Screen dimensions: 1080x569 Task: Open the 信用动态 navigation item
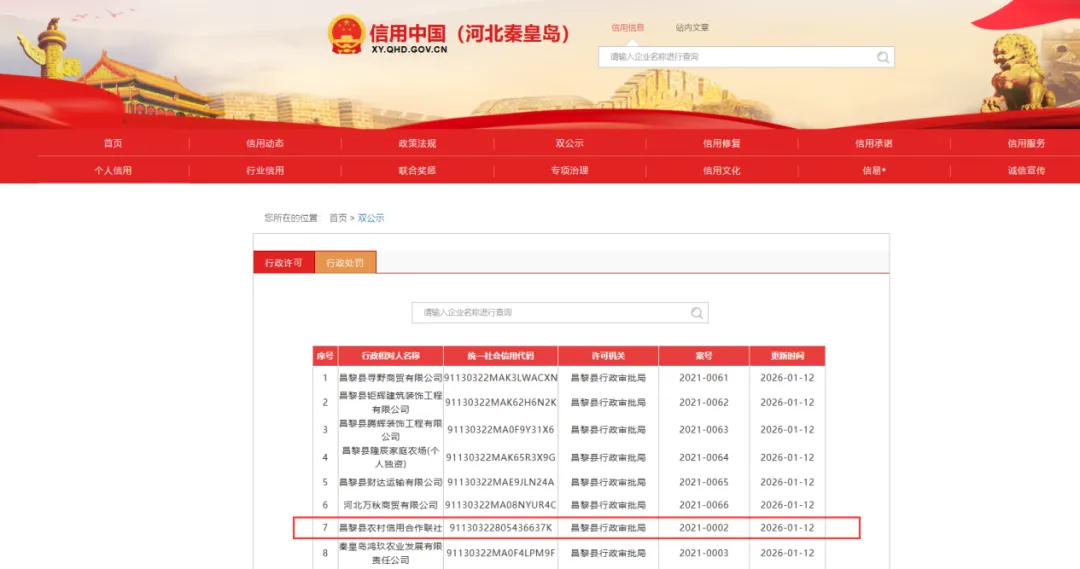(265, 143)
